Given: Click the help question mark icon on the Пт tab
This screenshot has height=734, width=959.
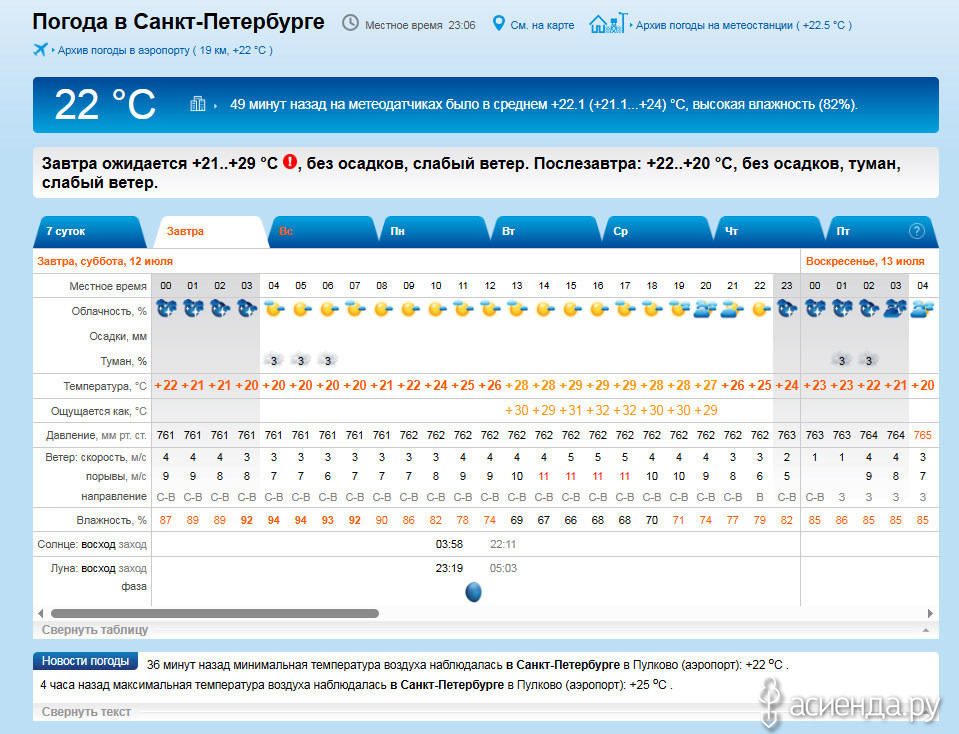Looking at the screenshot, I should click(x=916, y=231).
